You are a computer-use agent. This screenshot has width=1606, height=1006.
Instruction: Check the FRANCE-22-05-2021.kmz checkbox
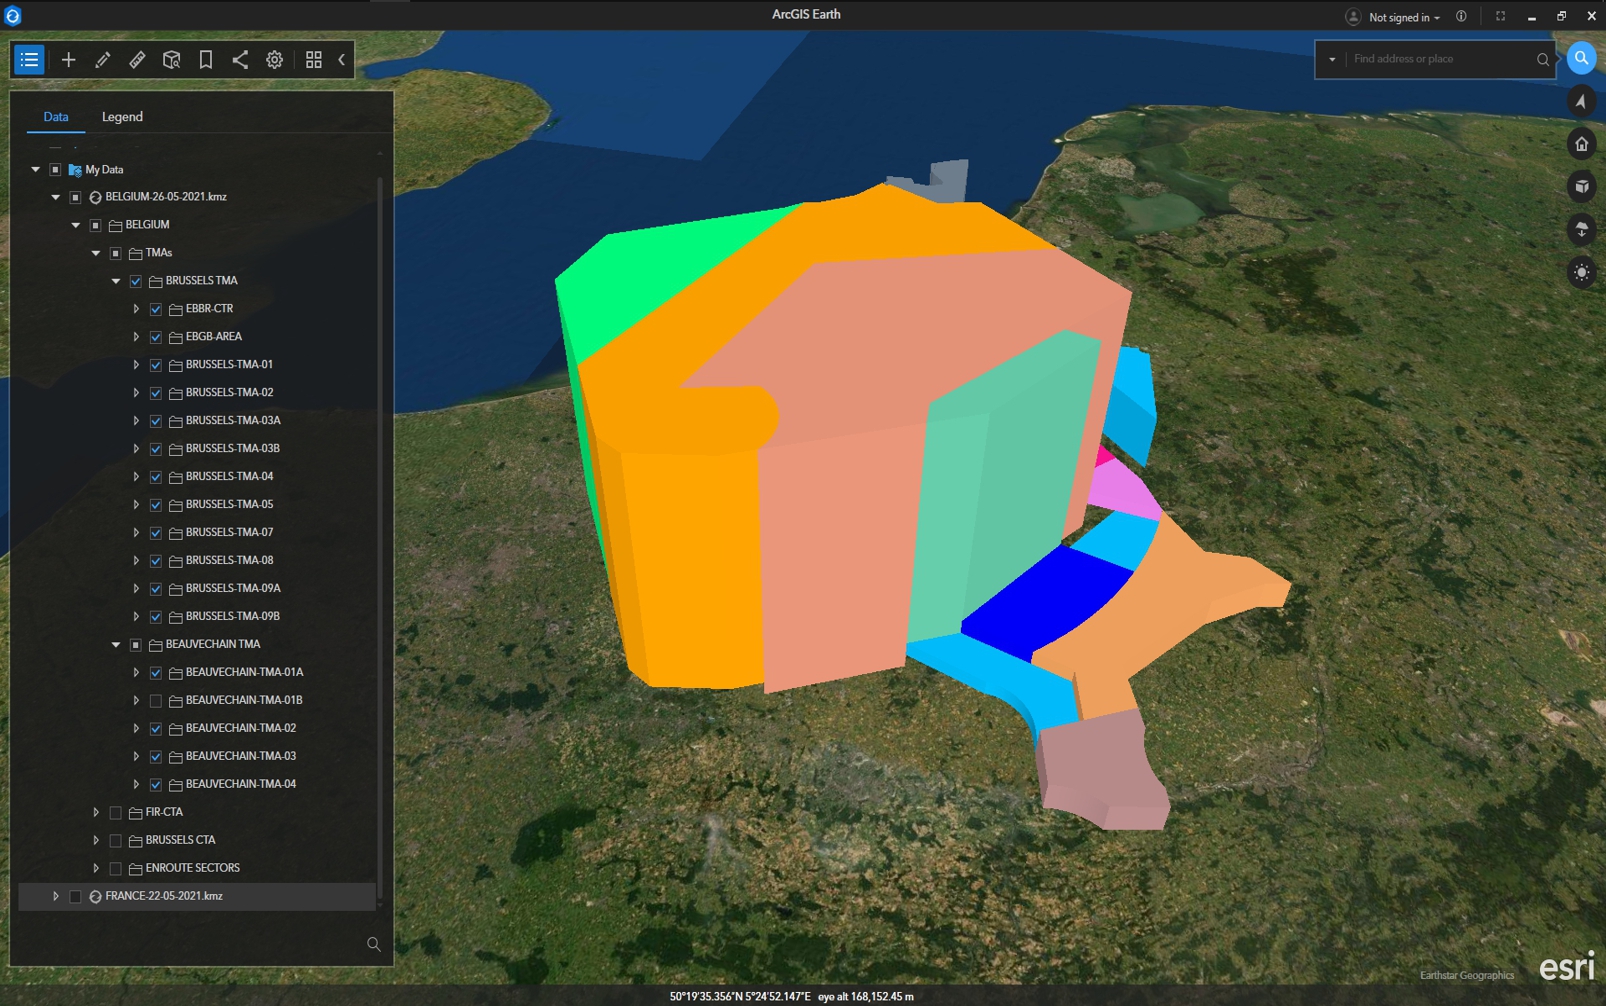pos(76,897)
